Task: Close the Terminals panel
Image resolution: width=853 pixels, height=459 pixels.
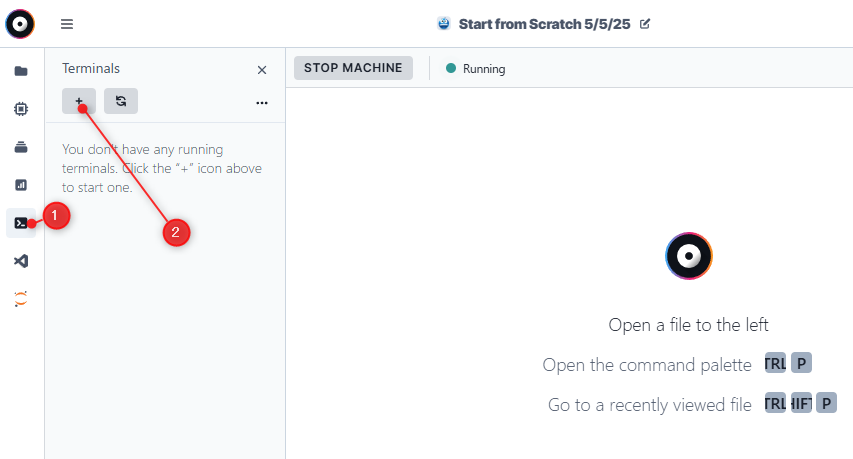Action: click(x=262, y=70)
